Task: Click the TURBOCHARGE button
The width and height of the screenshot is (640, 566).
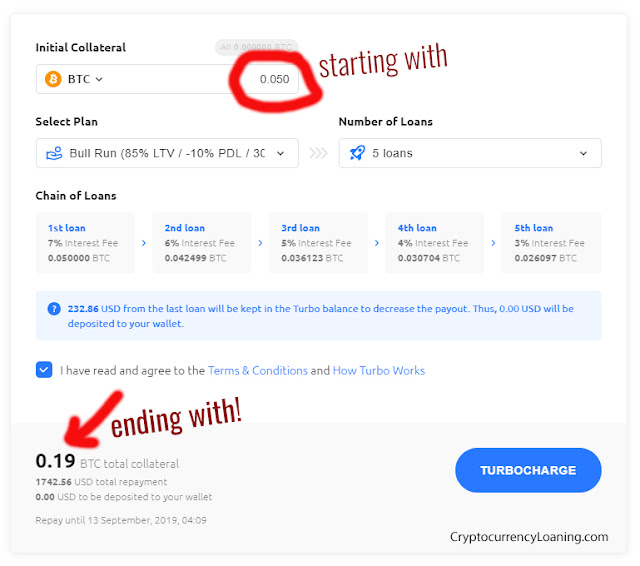Action: point(528,470)
